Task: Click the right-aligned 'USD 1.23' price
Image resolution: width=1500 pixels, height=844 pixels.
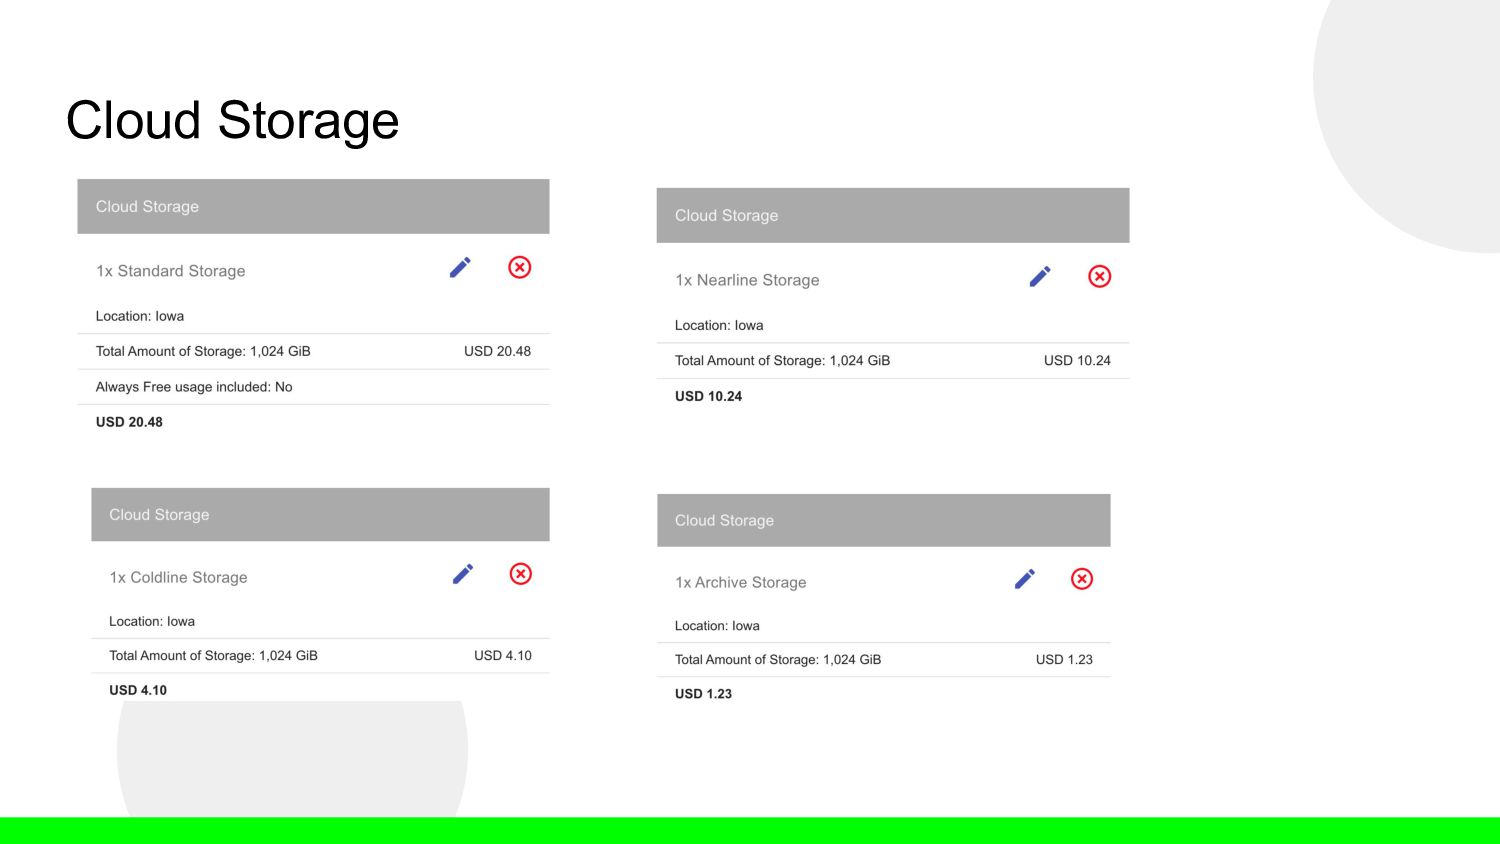Action: (x=1064, y=659)
